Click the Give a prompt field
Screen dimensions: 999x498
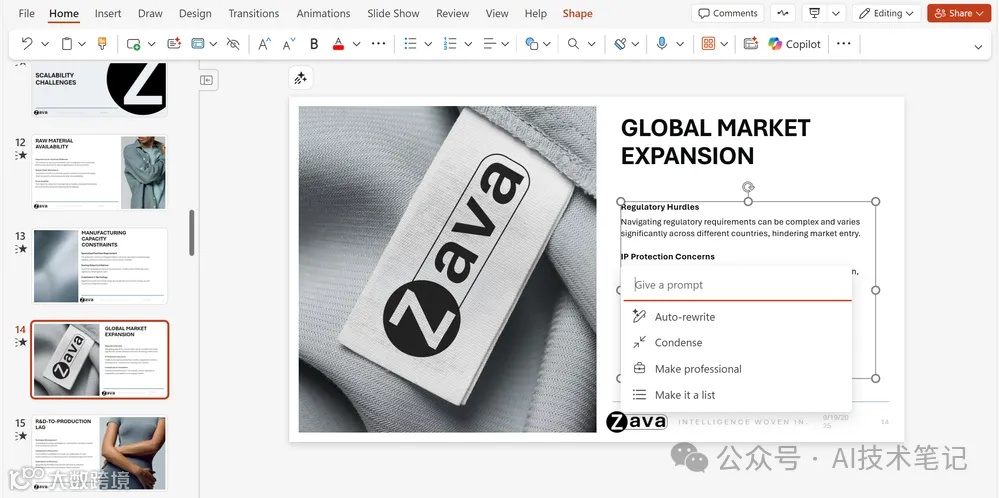point(738,285)
